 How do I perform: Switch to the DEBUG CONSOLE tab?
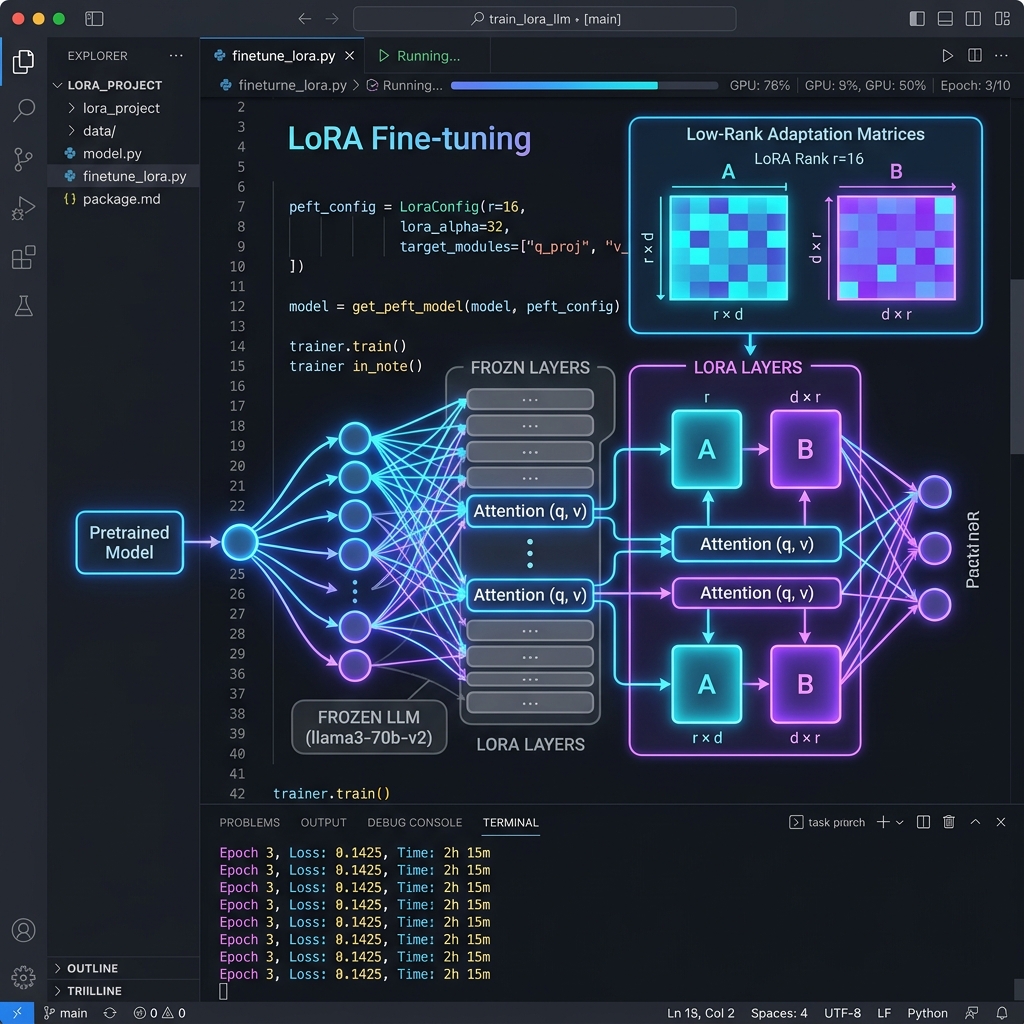[415, 822]
